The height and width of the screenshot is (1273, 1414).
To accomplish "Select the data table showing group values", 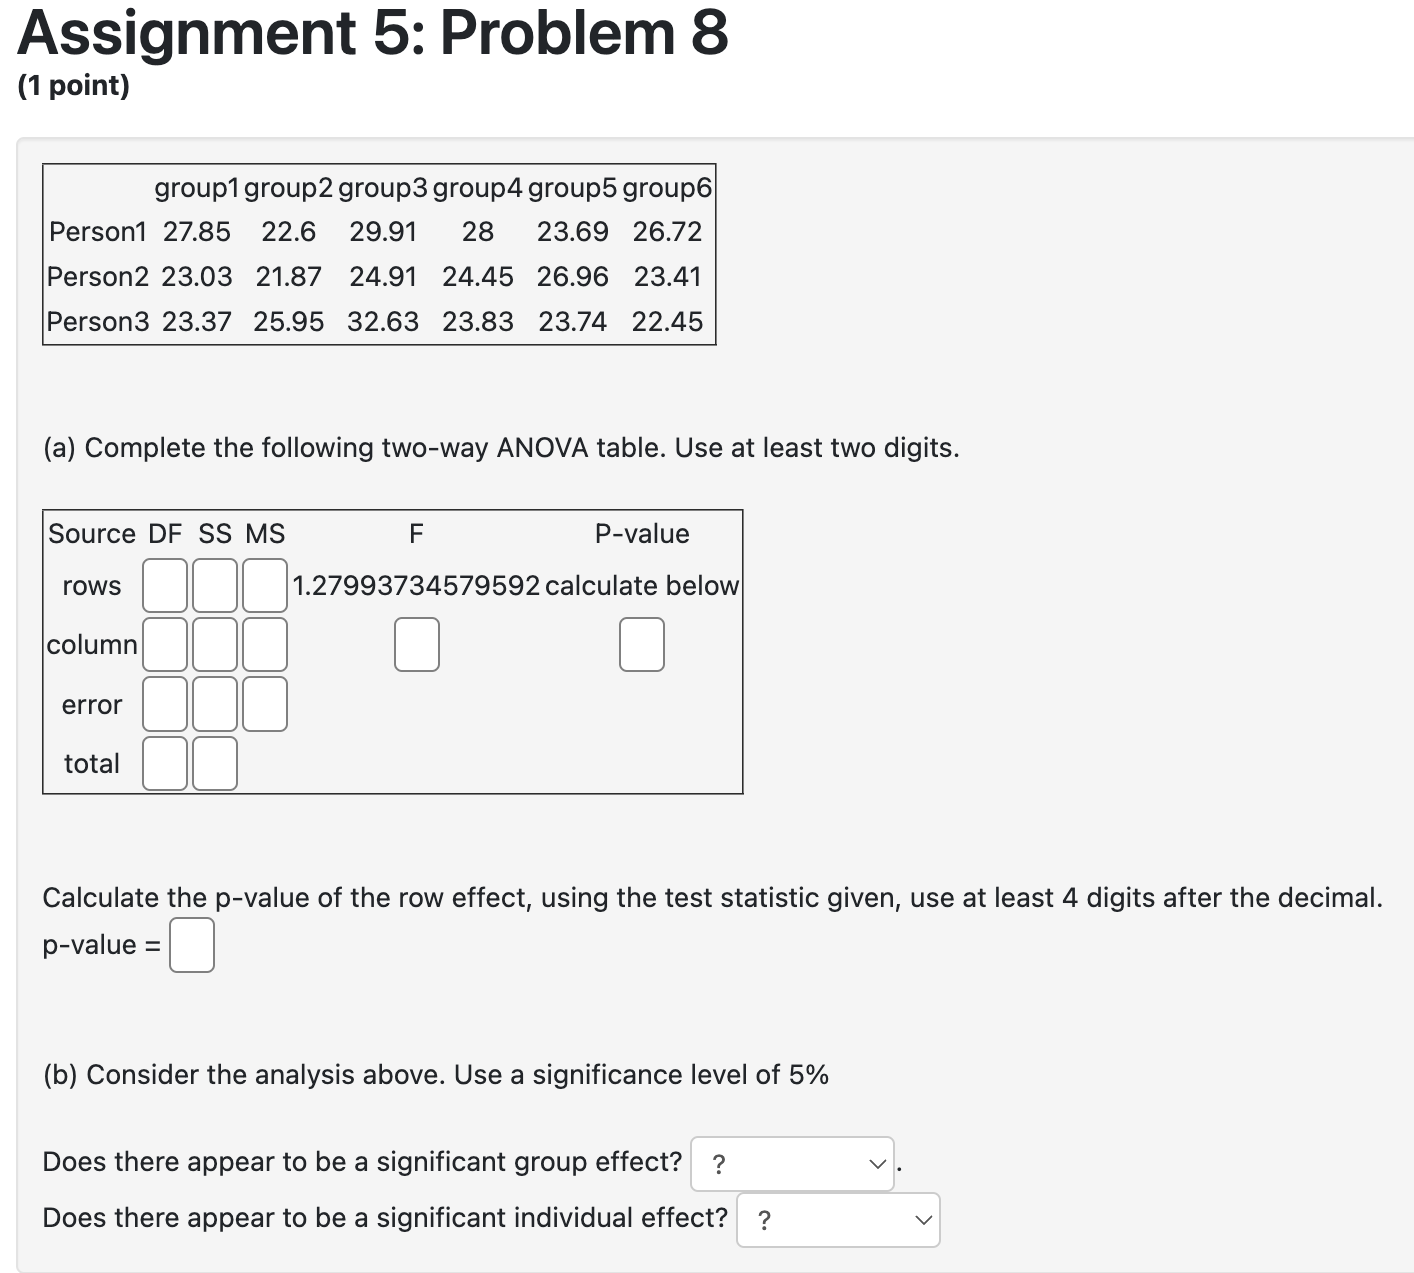I will pos(378,253).
